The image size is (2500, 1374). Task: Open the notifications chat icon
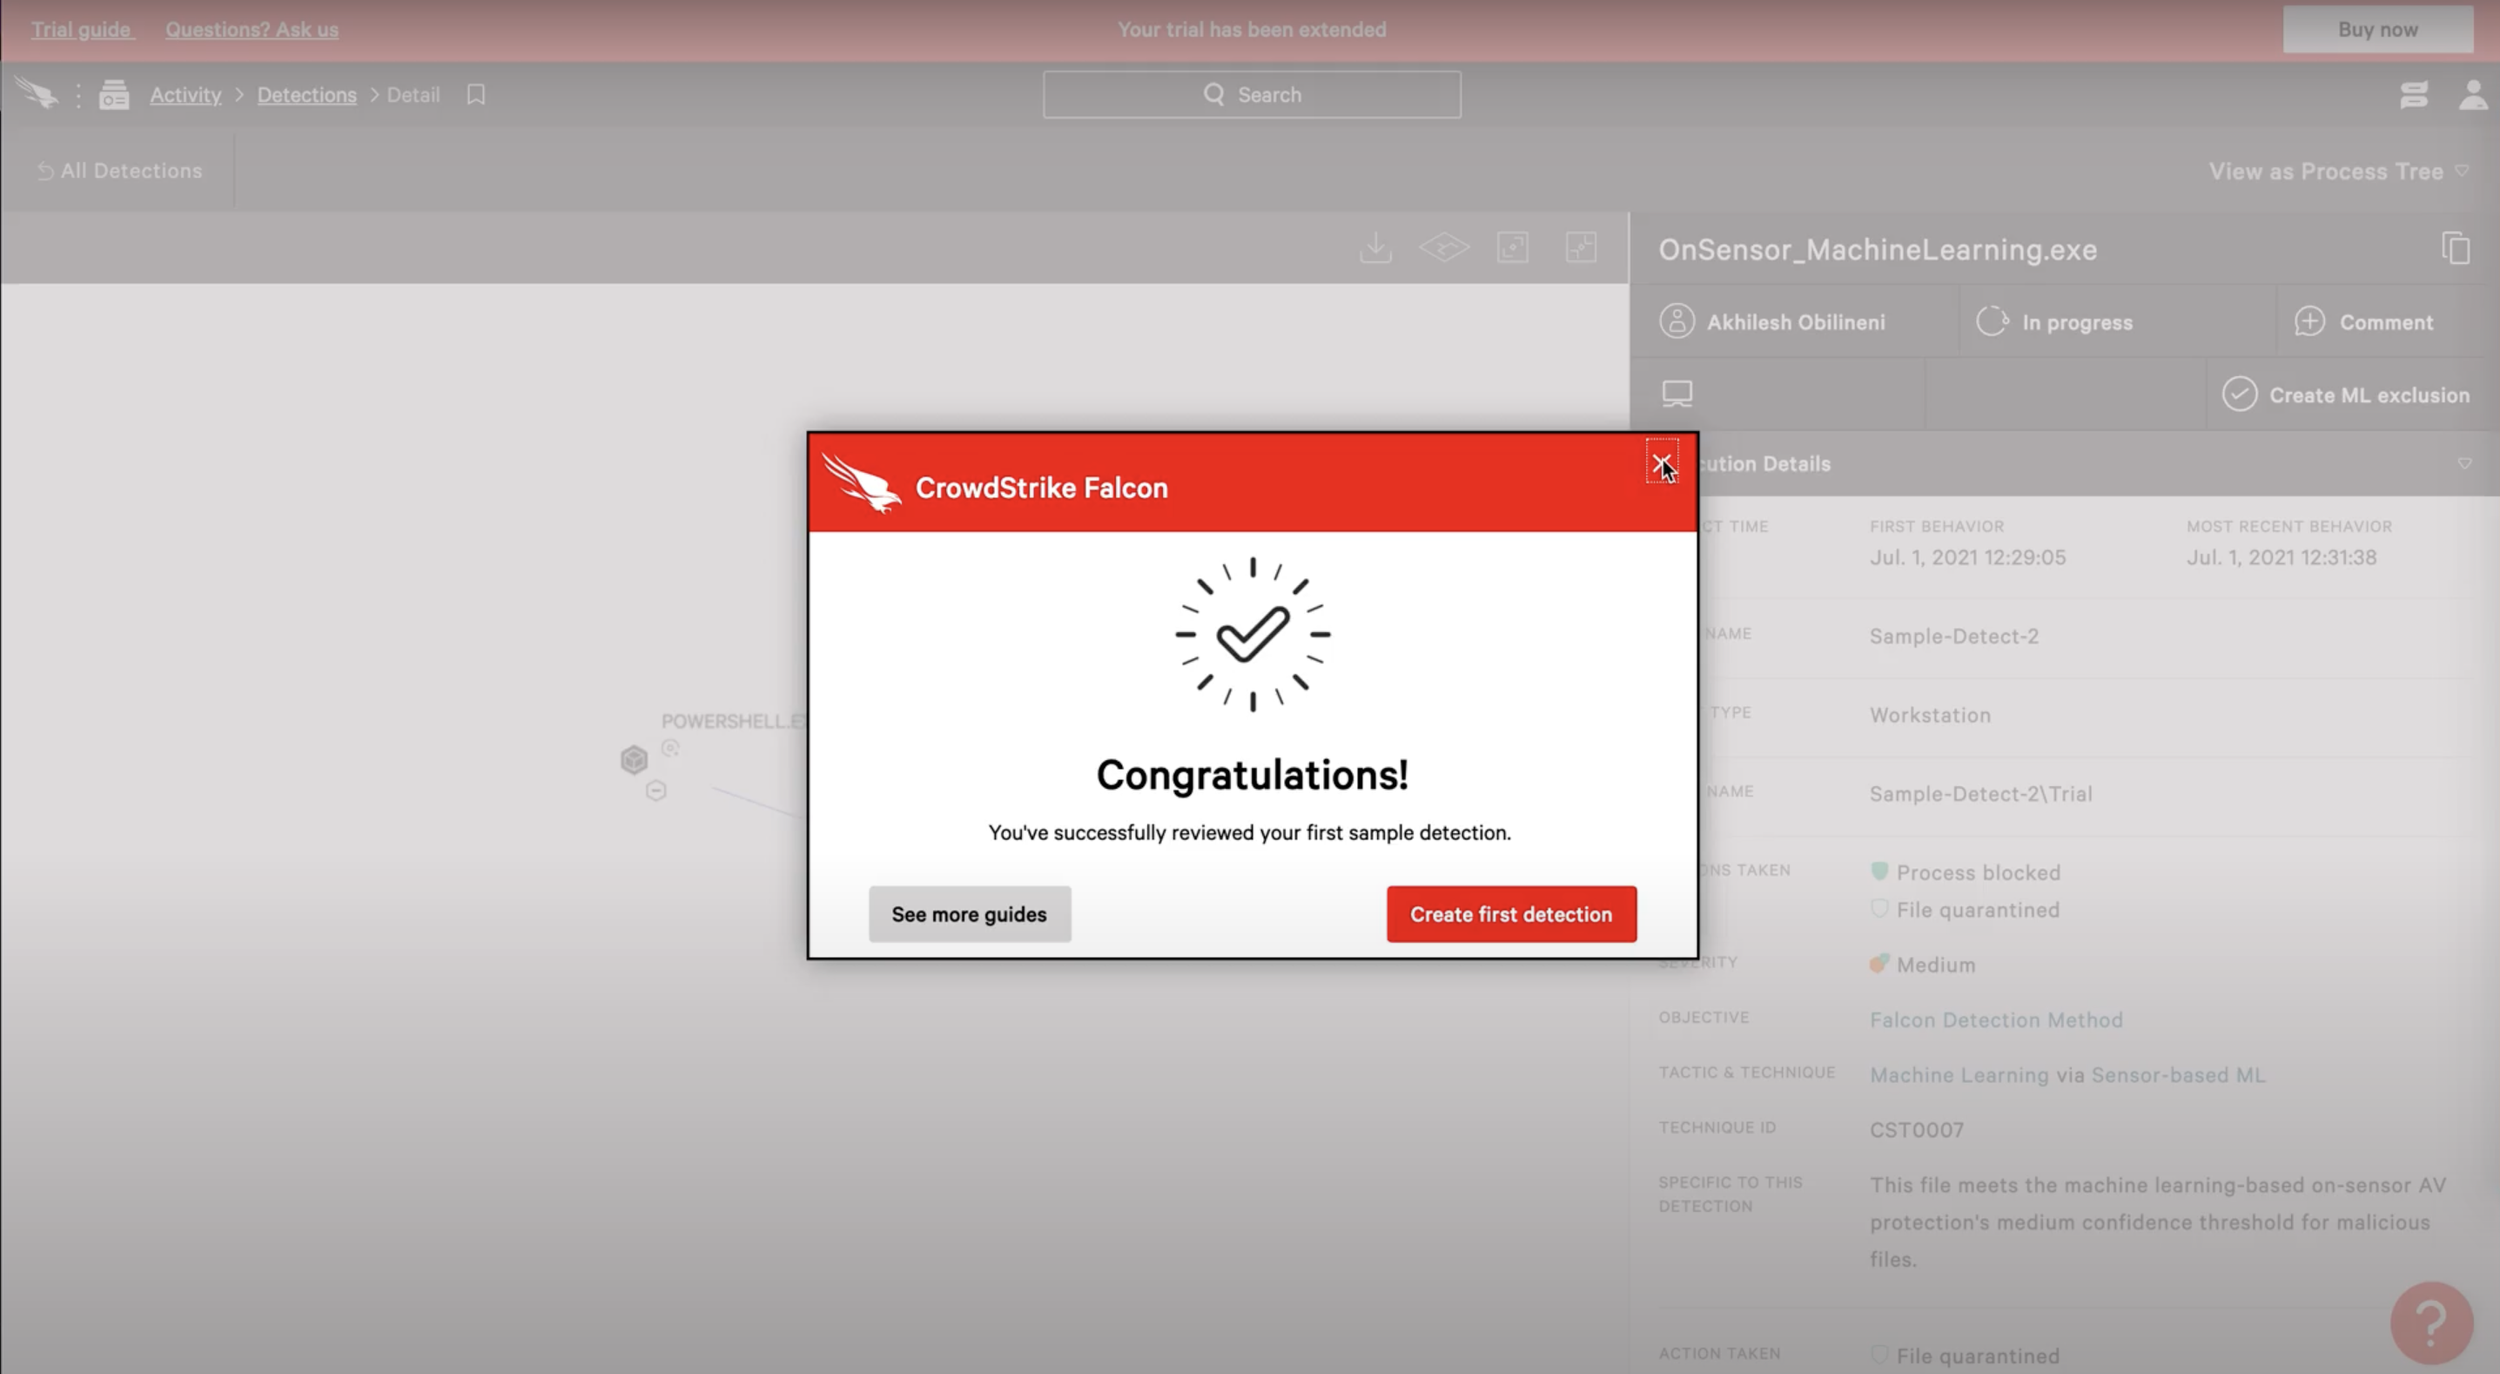pyautogui.click(x=2416, y=94)
